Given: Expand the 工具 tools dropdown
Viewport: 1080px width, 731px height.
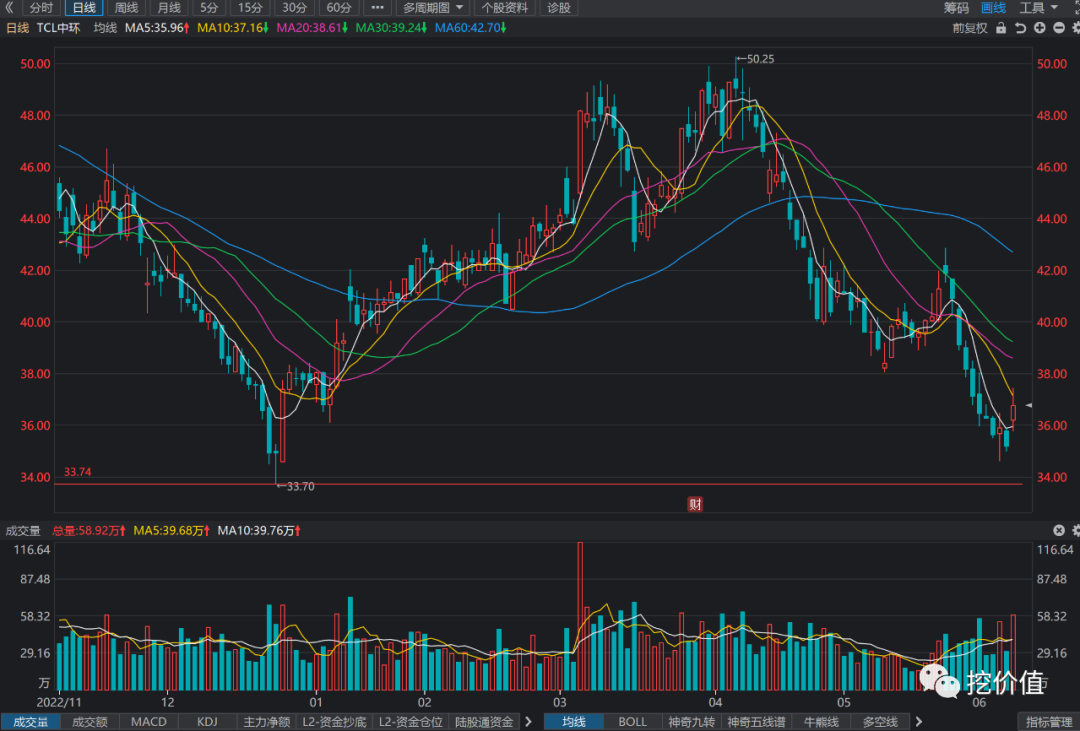Looking at the screenshot, I should 1038,8.
